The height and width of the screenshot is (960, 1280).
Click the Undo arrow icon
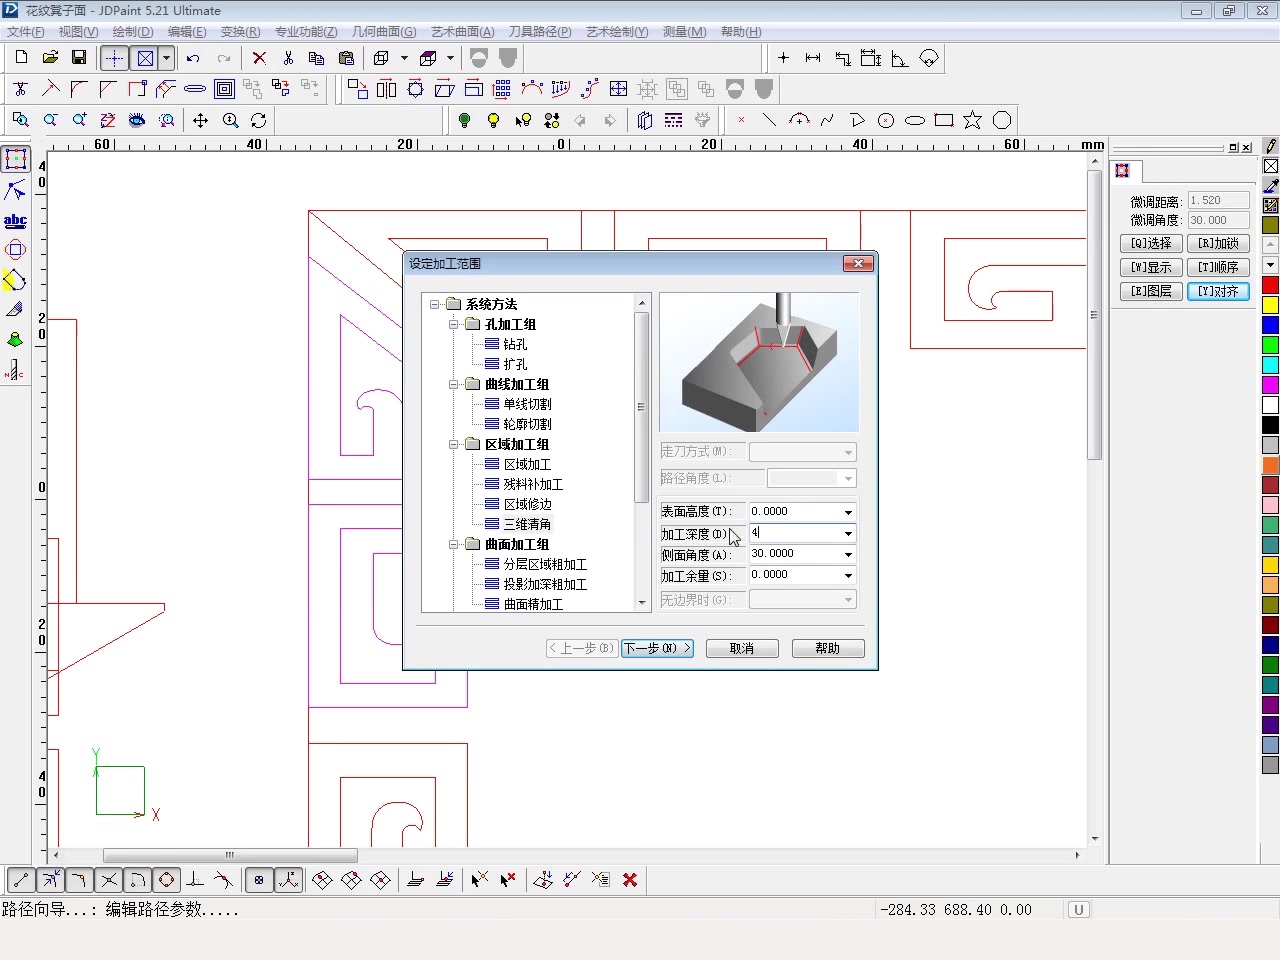click(x=193, y=58)
